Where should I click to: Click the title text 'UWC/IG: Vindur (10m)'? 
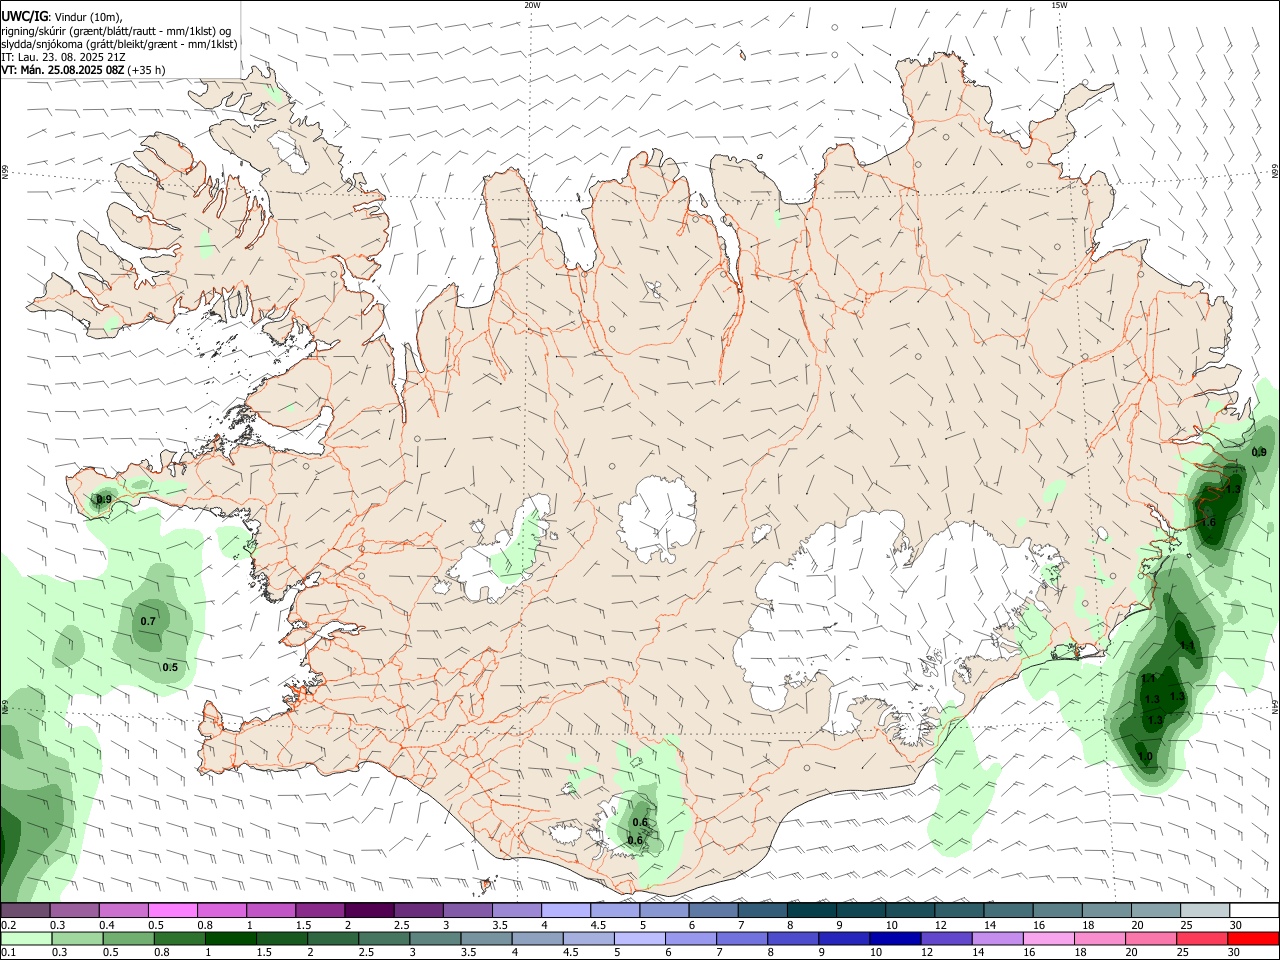point(62,17)
